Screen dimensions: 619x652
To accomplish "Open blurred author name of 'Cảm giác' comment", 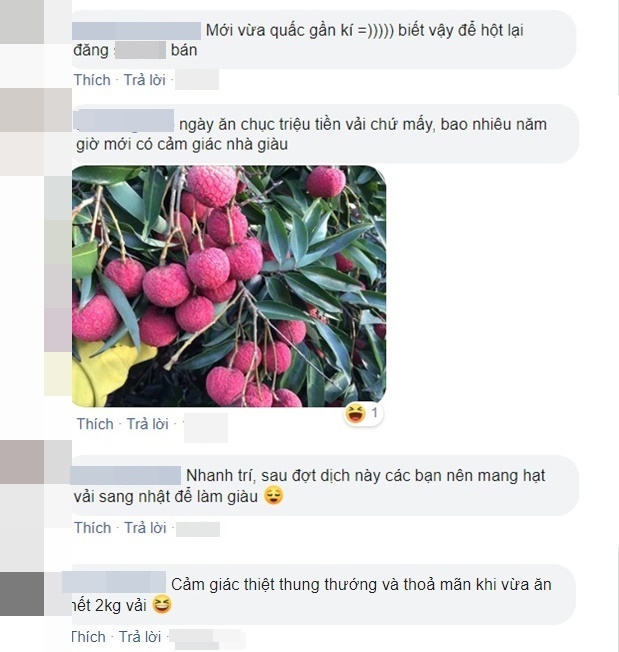I will tap(114, 582).
